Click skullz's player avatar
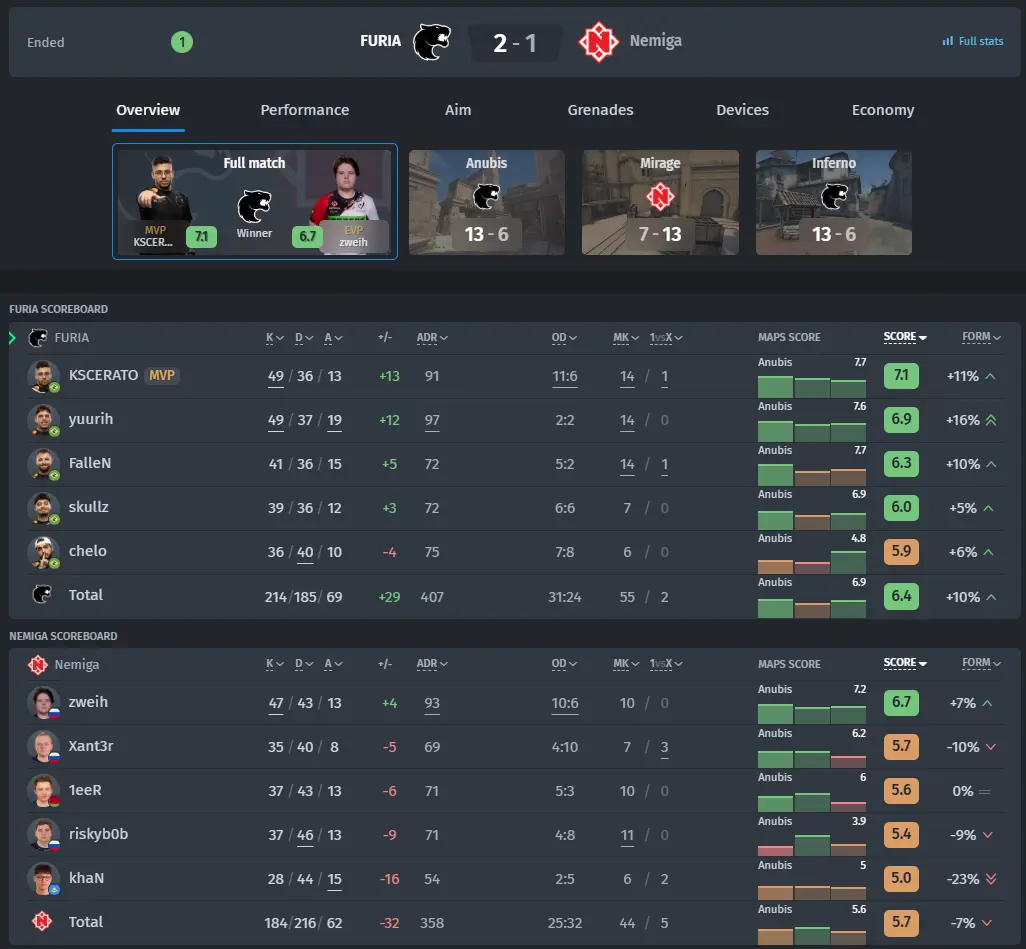Viewport: 1026px width, 949px height. tap(43, 508)
